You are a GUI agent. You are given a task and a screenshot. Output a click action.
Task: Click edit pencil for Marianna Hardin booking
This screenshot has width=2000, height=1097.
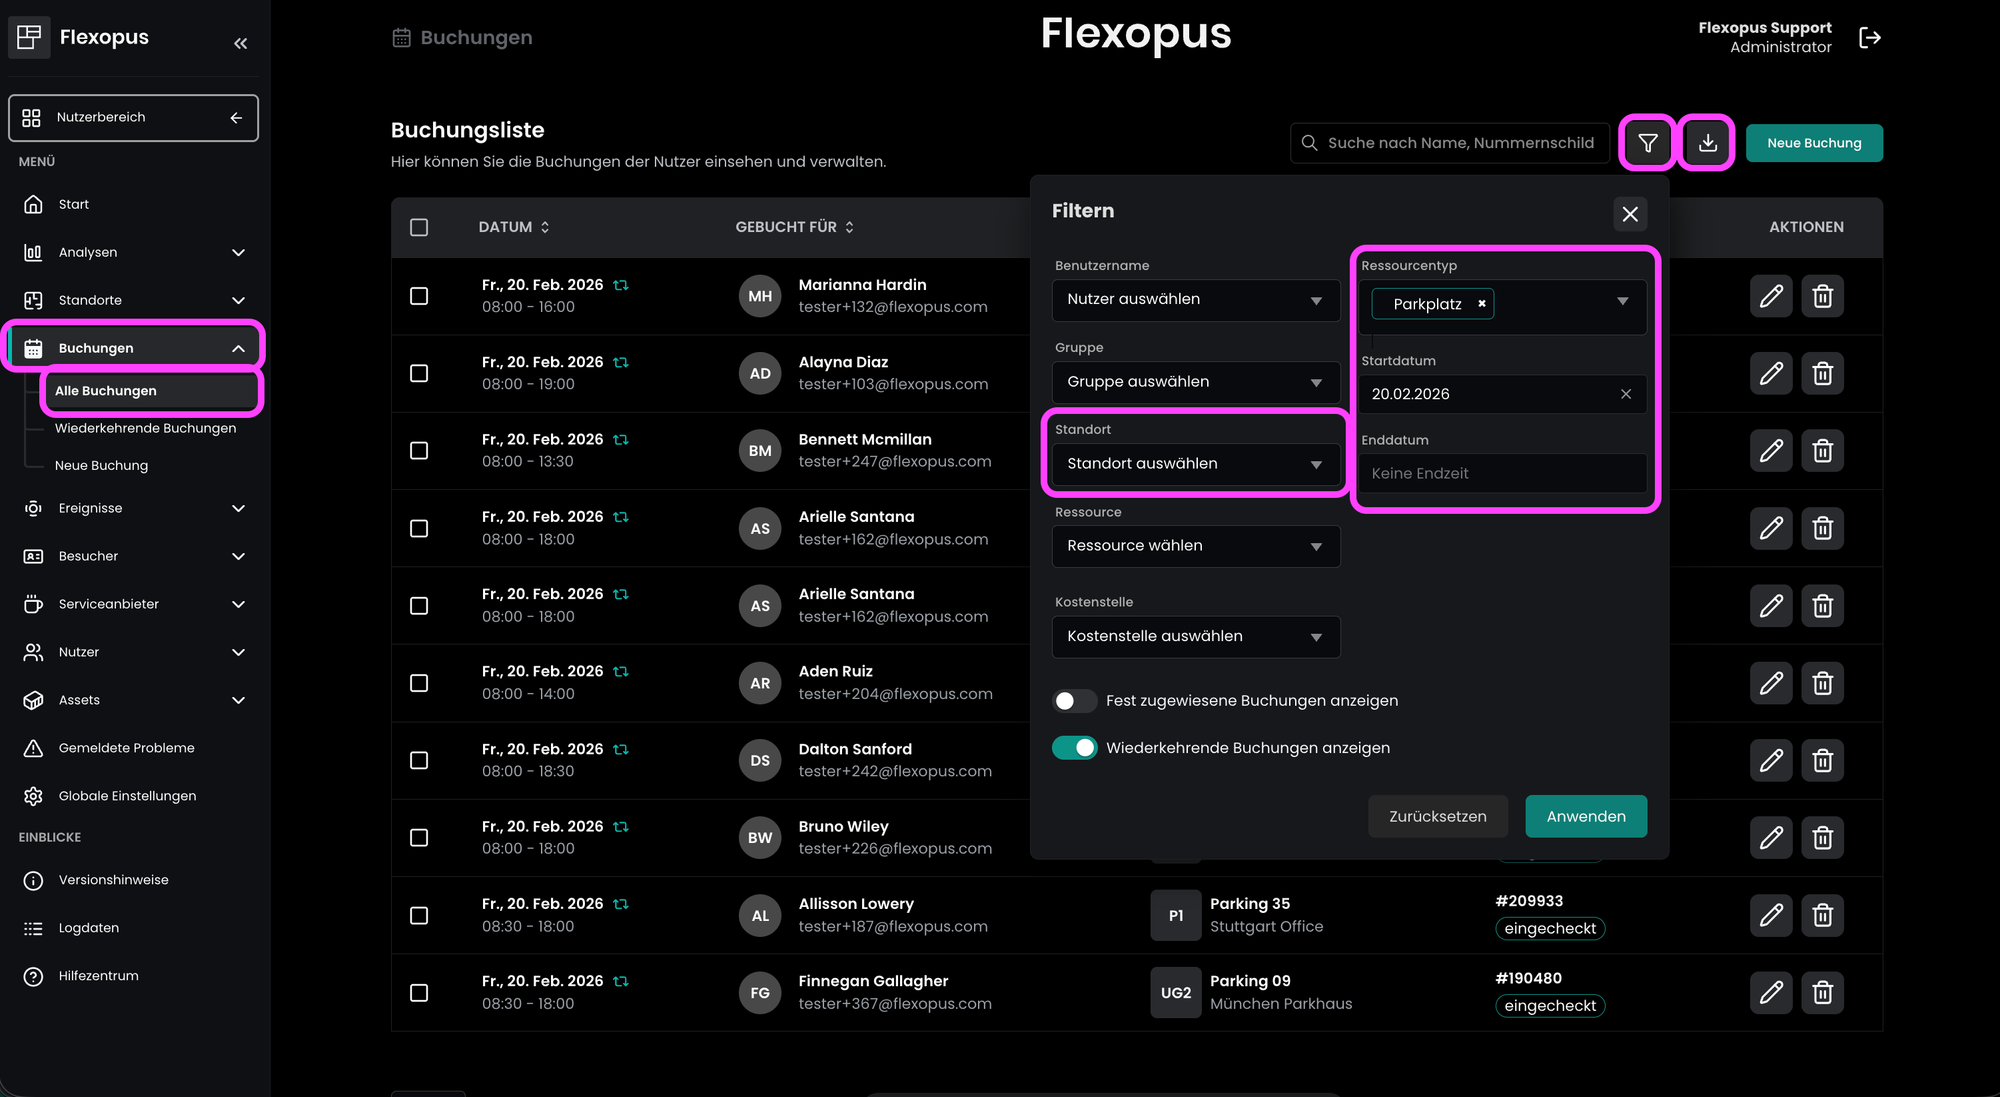point(1771,296)
